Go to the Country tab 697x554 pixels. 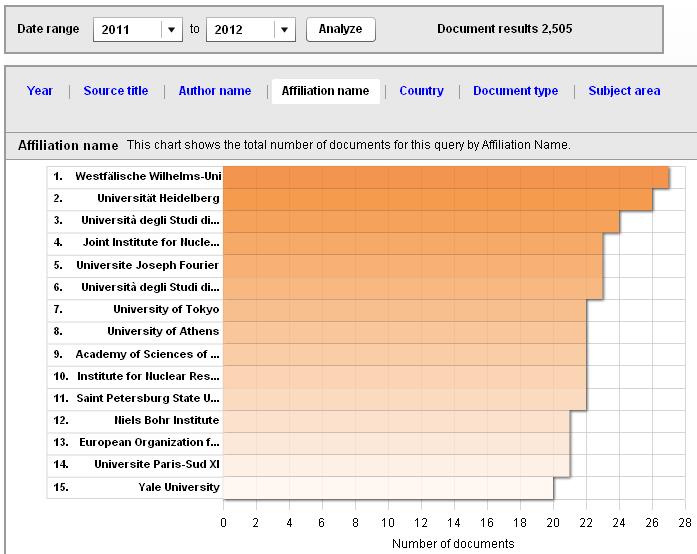421,91
